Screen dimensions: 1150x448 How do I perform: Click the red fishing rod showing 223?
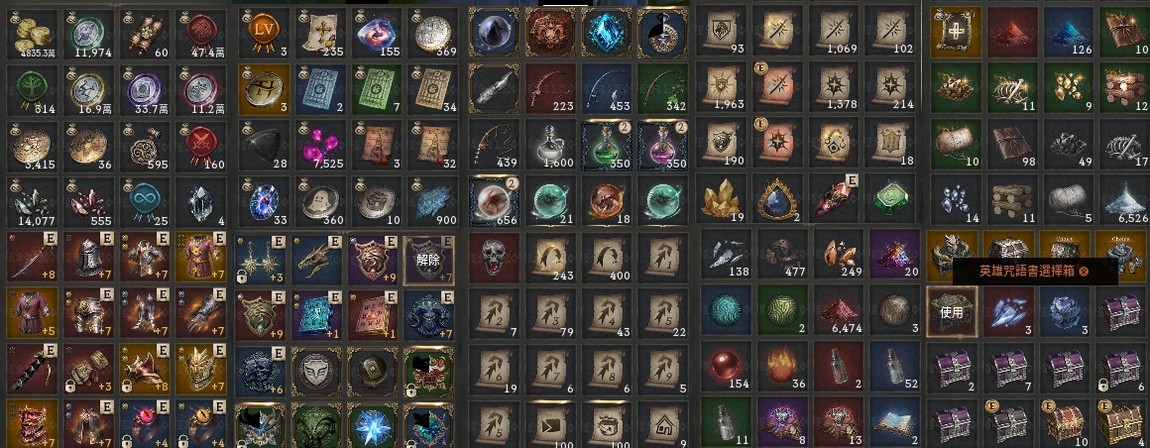coord(550,89)
